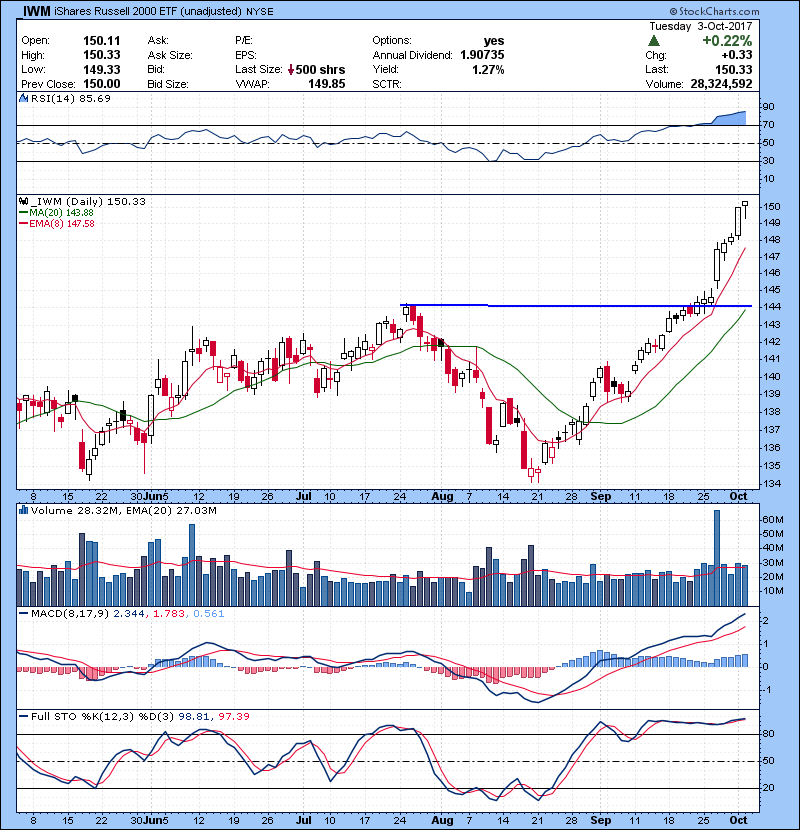Click the _IWM (Daily) 150.33 chart label

[88, 201]
